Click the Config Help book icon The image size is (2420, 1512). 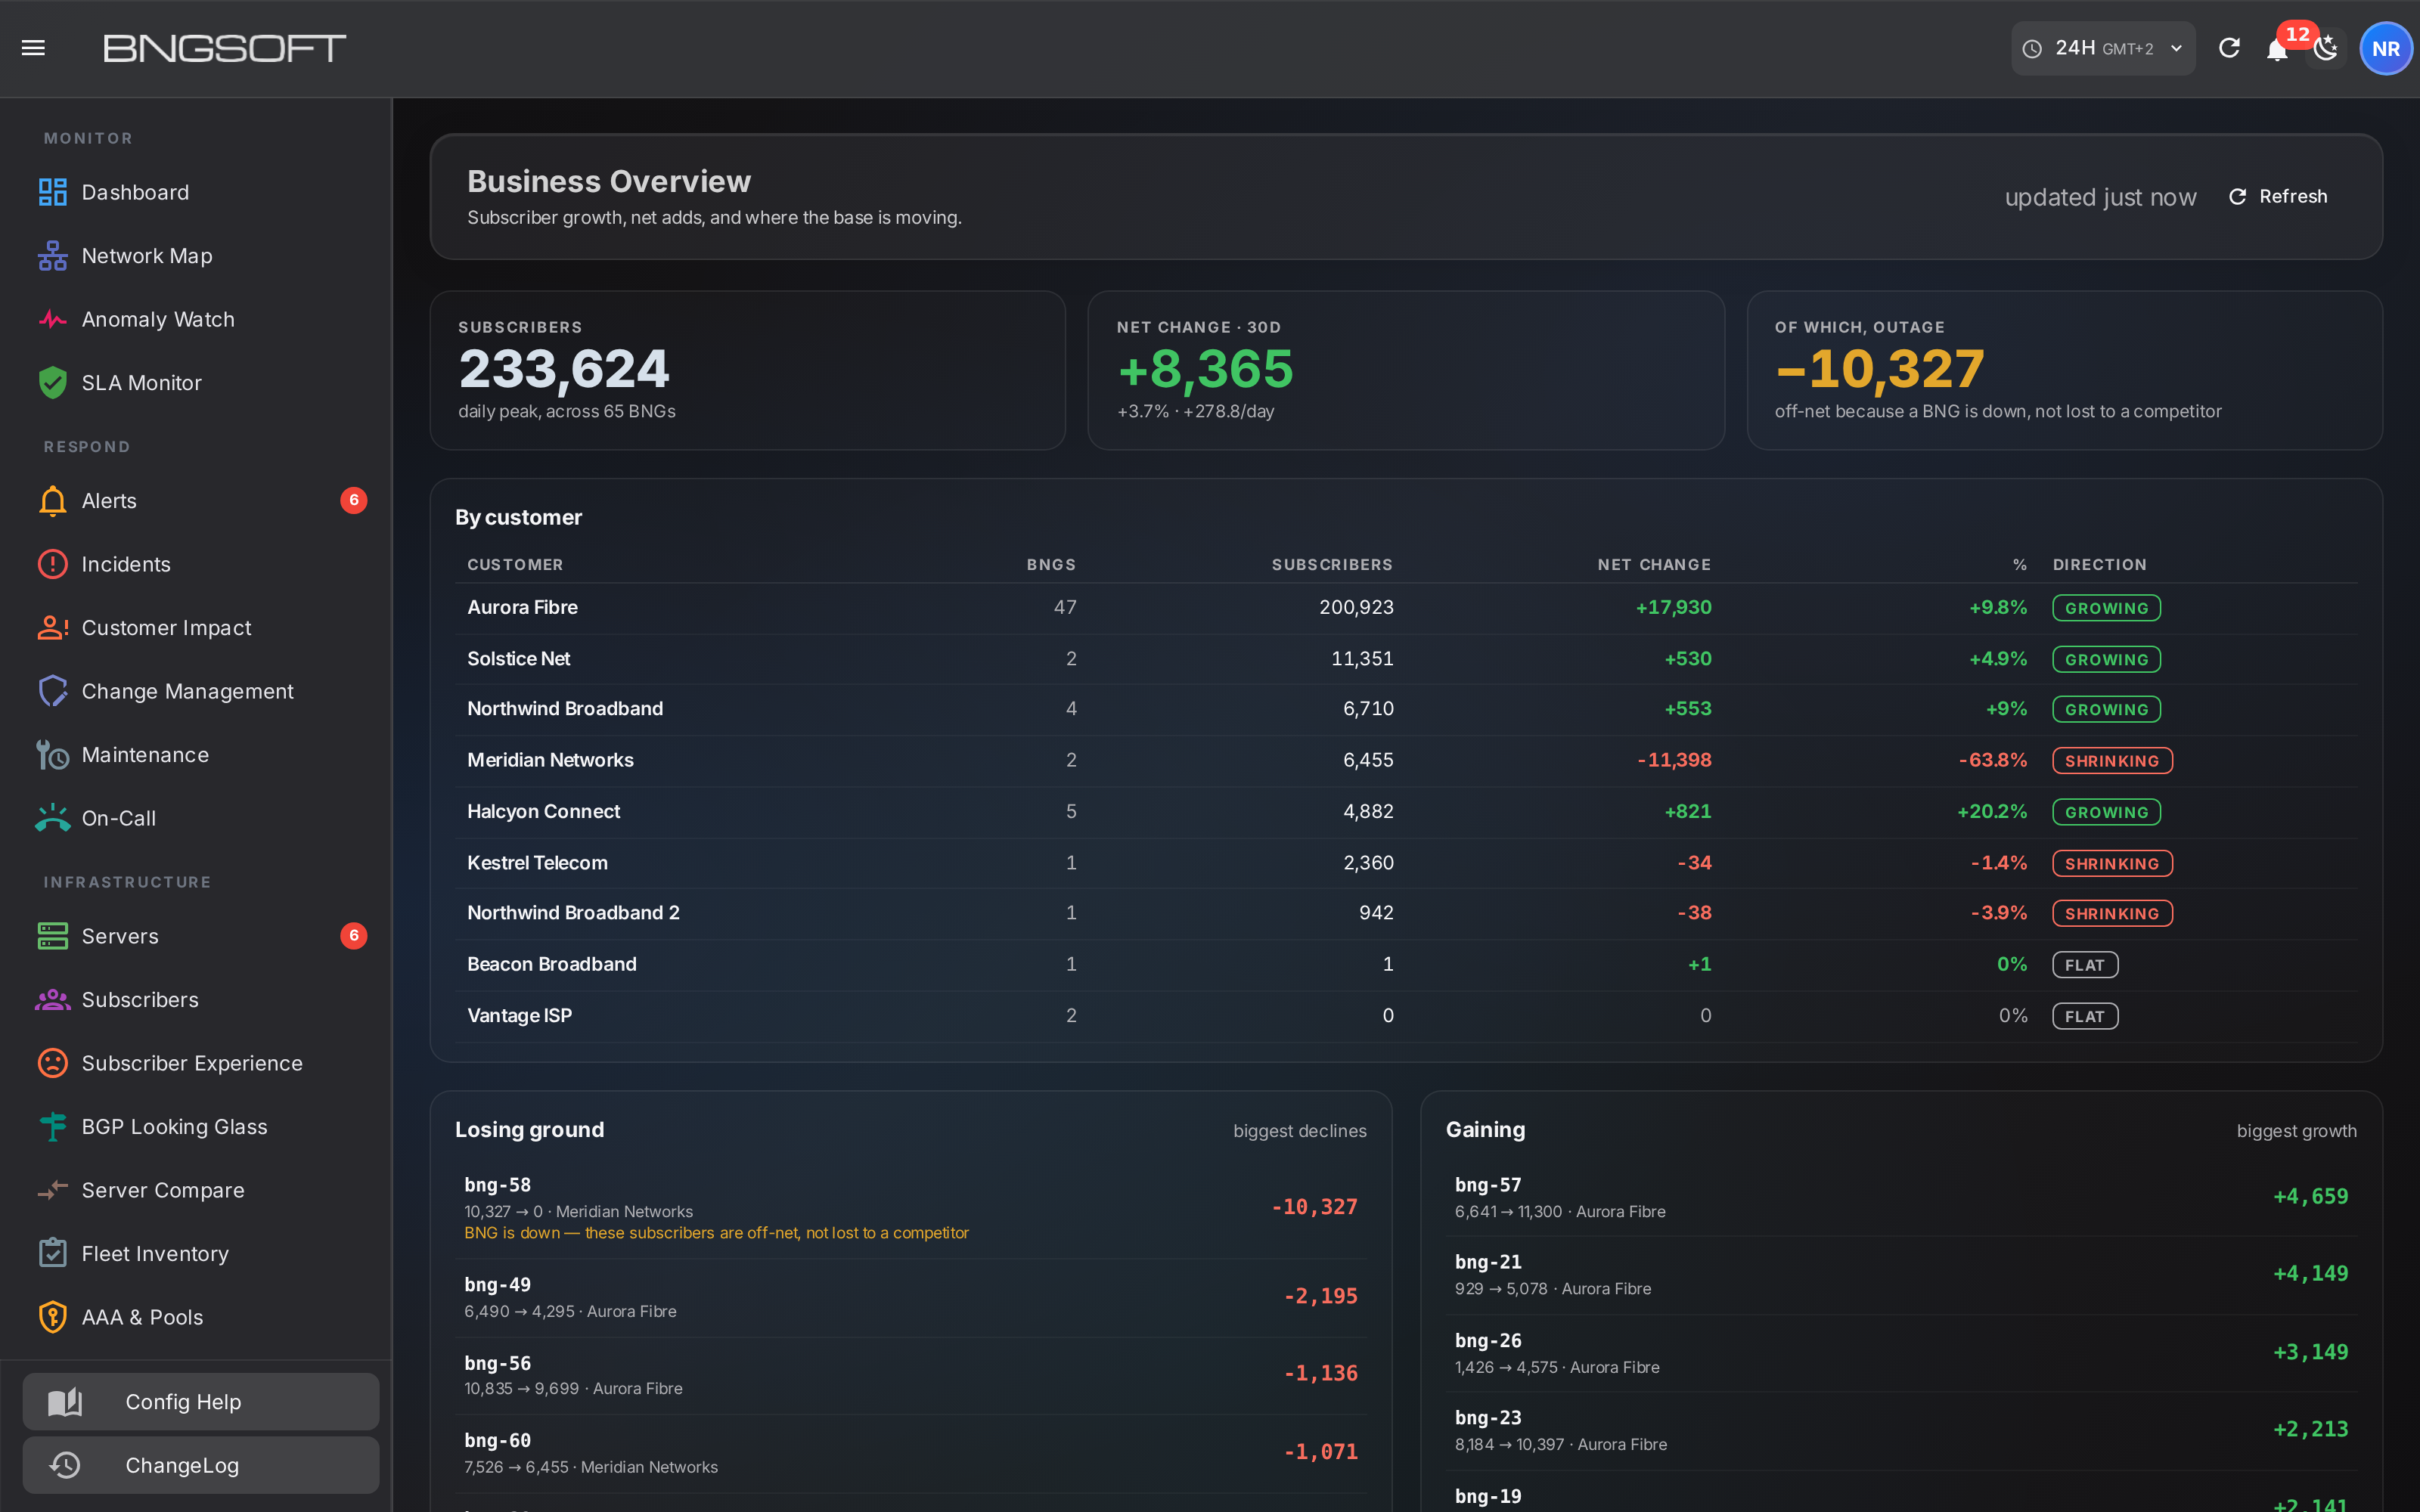tap(65, 1402)
